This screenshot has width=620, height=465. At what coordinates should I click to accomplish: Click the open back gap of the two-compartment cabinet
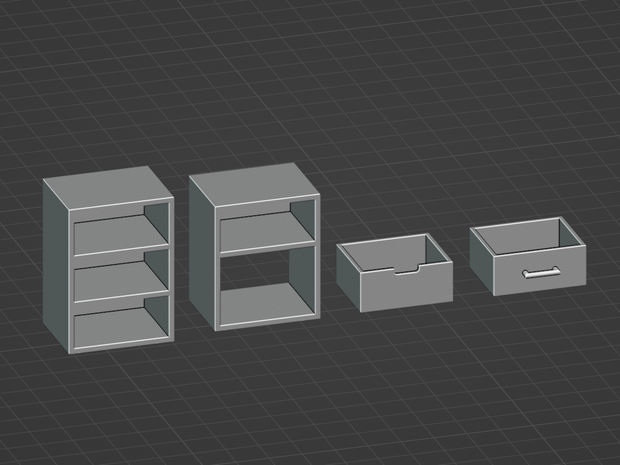coord(254,271)
